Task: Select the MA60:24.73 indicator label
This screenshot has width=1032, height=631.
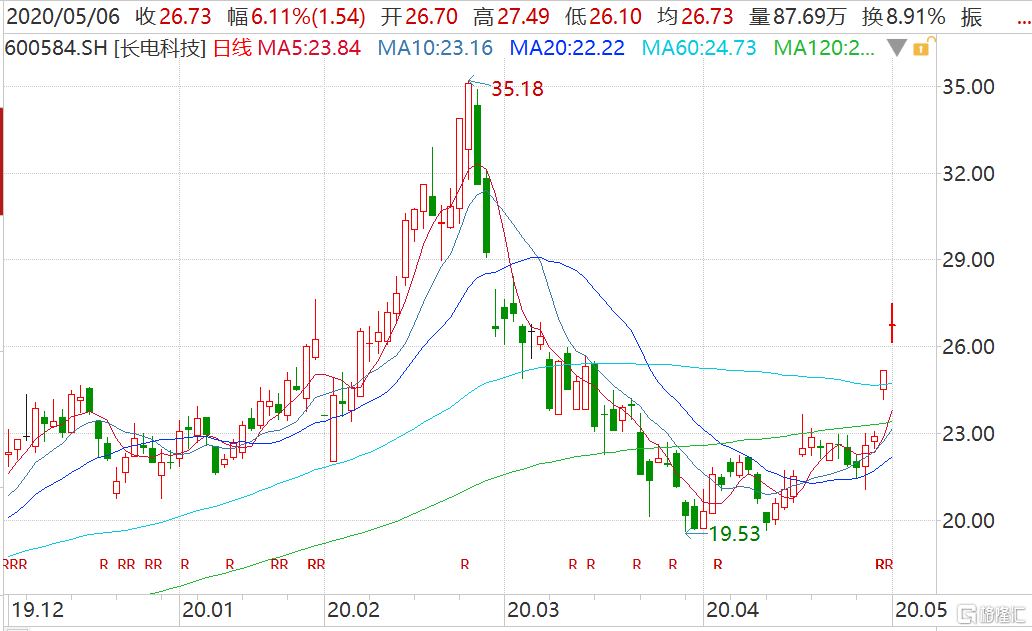Action: pyautogui.click(x=699, y=48)
